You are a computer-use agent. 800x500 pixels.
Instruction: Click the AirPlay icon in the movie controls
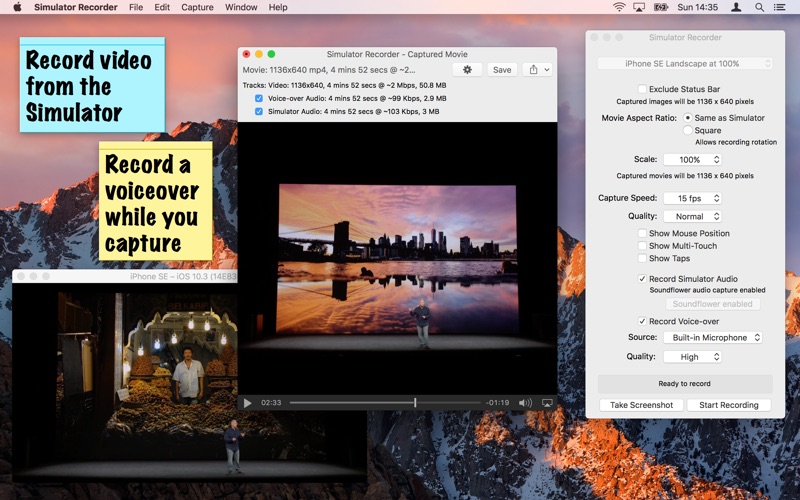(x=547, y=403)
